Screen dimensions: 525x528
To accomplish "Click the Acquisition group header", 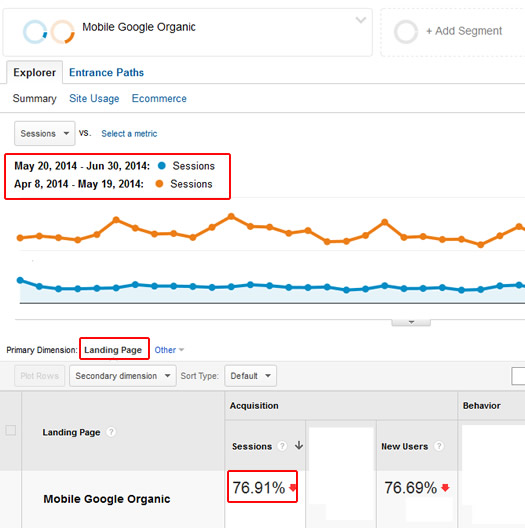I will tap(254, 406).
